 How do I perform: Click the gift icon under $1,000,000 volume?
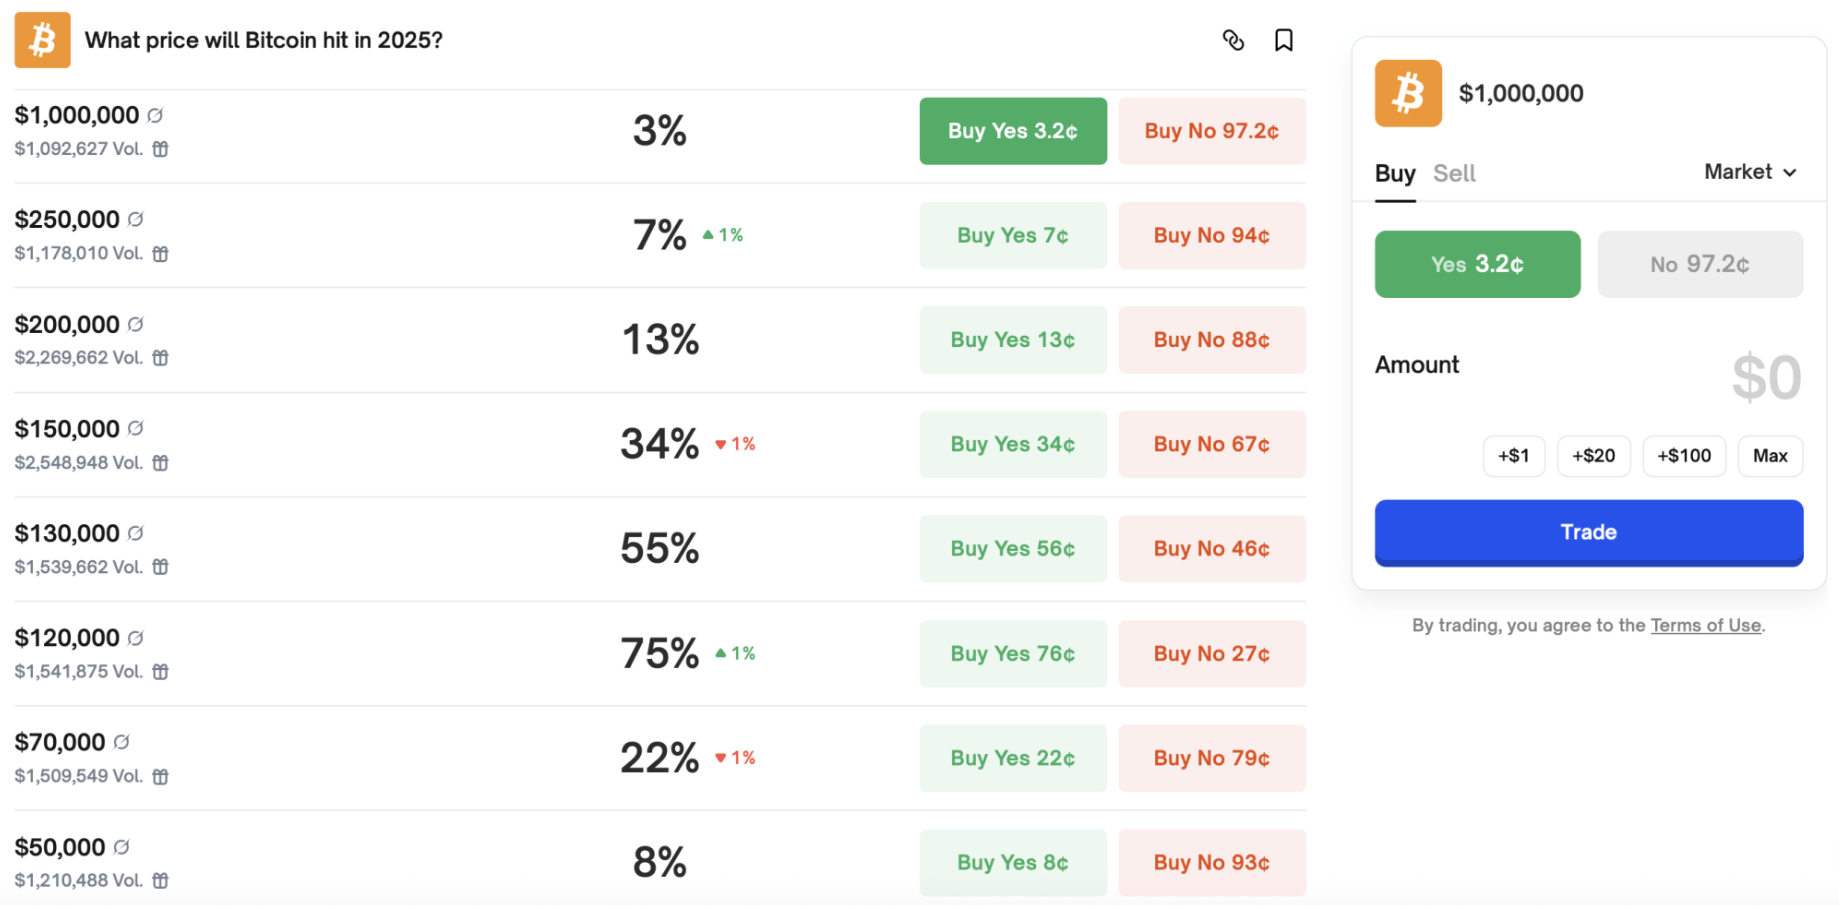[160, 149]
